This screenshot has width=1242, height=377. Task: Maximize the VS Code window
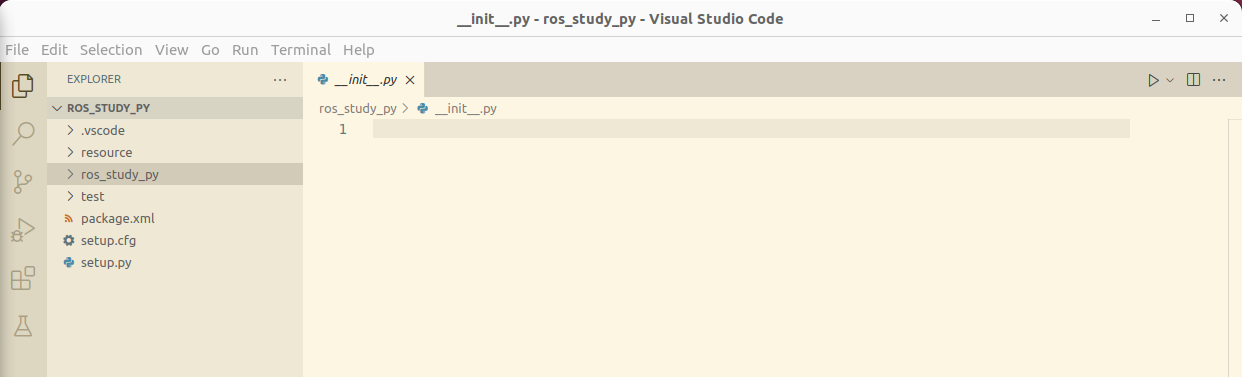click(1190, 18)
